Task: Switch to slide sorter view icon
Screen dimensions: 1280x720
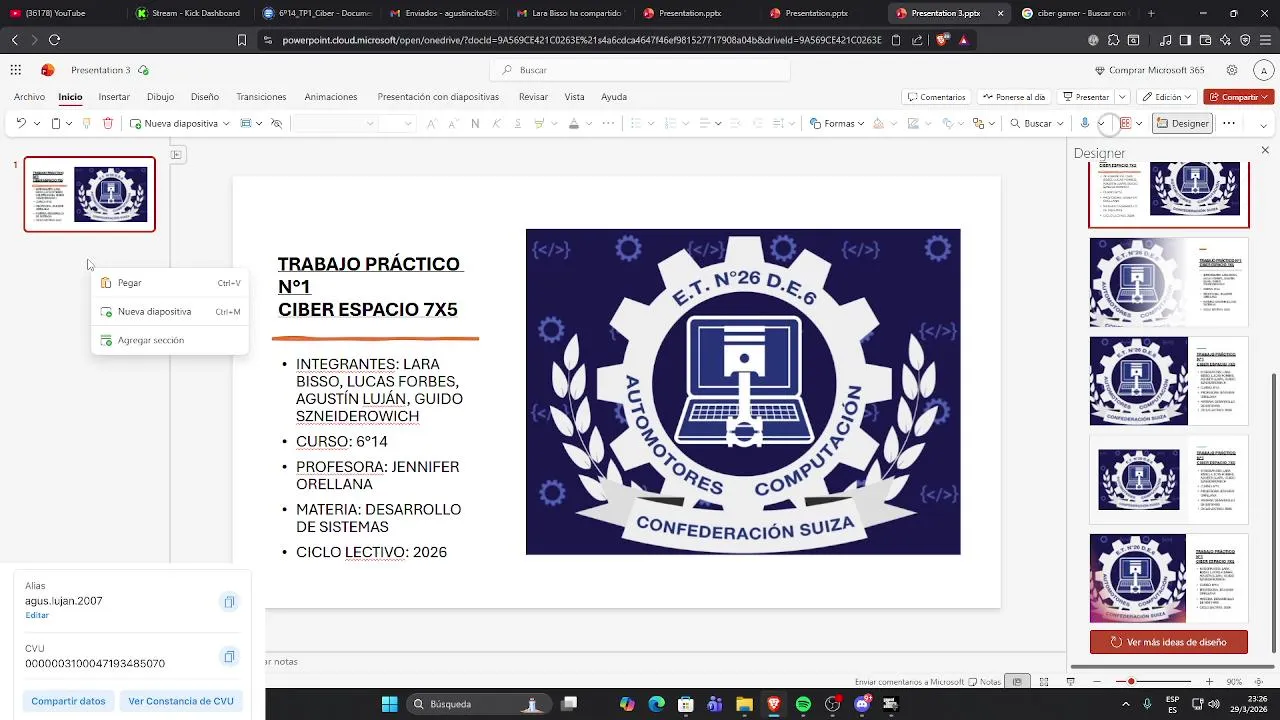Action: click(1044, 682)
